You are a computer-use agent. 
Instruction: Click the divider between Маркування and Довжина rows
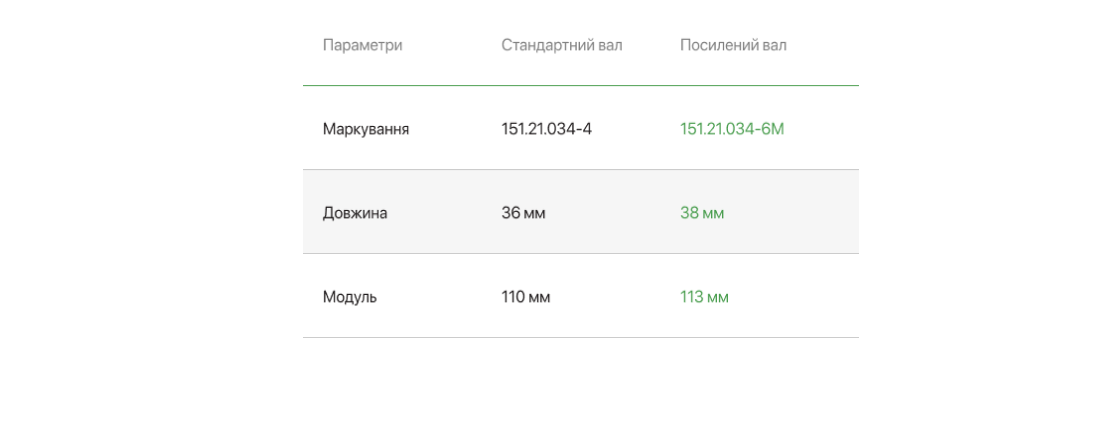(581, 170)
